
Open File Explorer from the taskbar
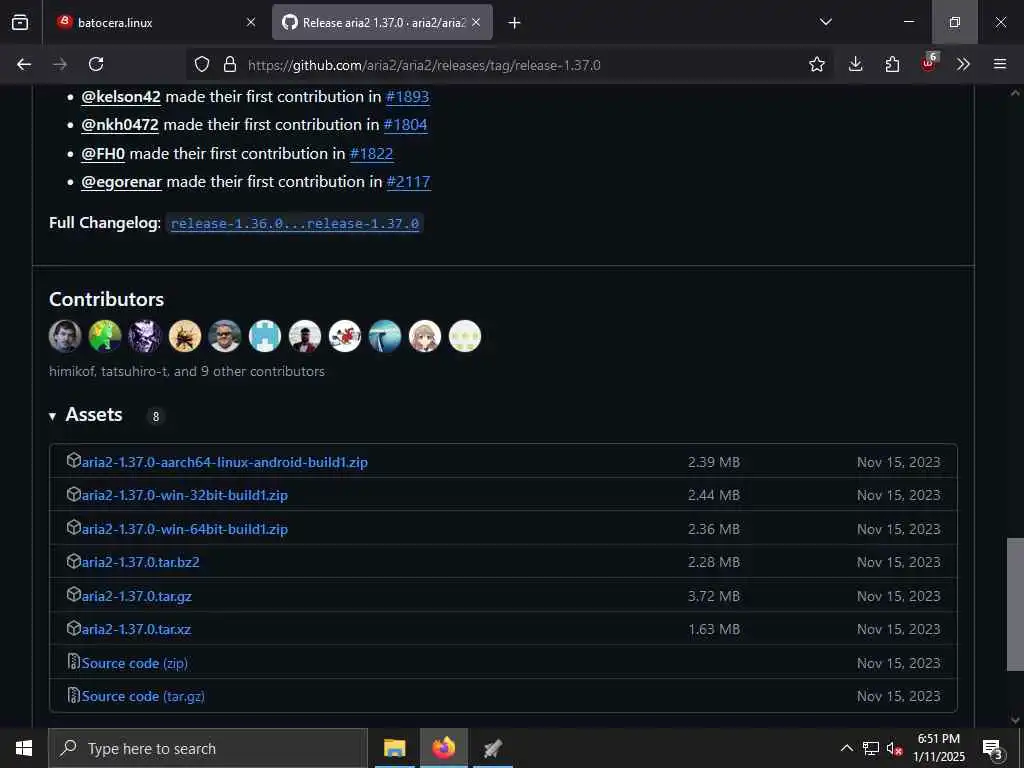394,748
